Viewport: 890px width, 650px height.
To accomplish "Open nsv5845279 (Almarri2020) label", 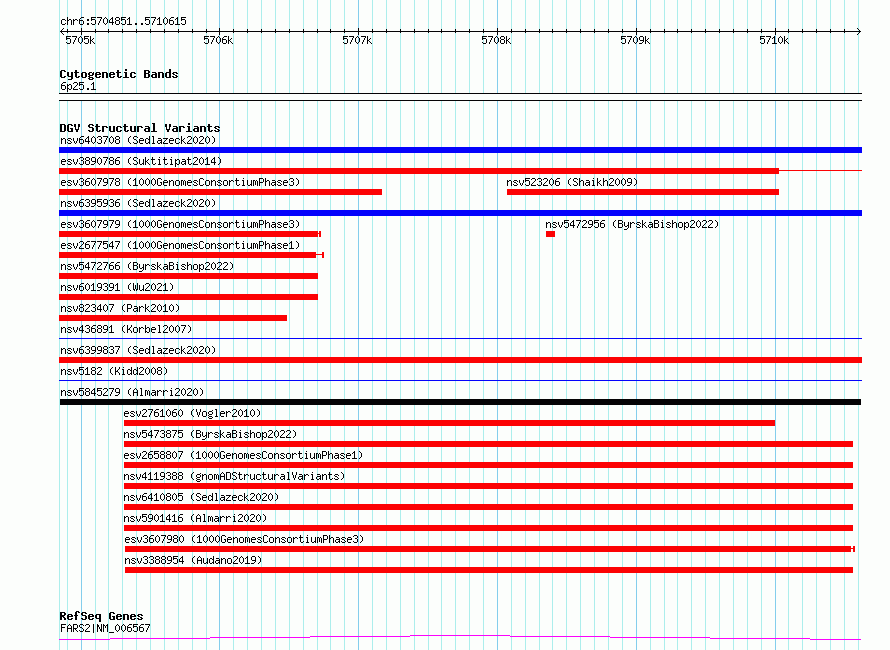I will coord(132,392).
